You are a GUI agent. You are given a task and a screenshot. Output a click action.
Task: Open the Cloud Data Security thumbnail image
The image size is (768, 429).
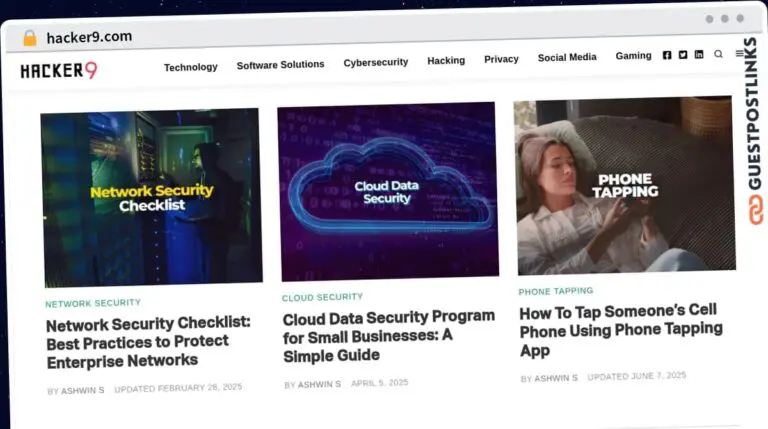388,190
